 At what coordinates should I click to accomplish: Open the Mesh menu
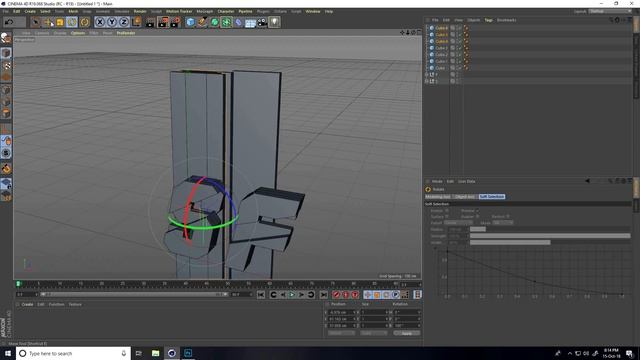[73, 11]
